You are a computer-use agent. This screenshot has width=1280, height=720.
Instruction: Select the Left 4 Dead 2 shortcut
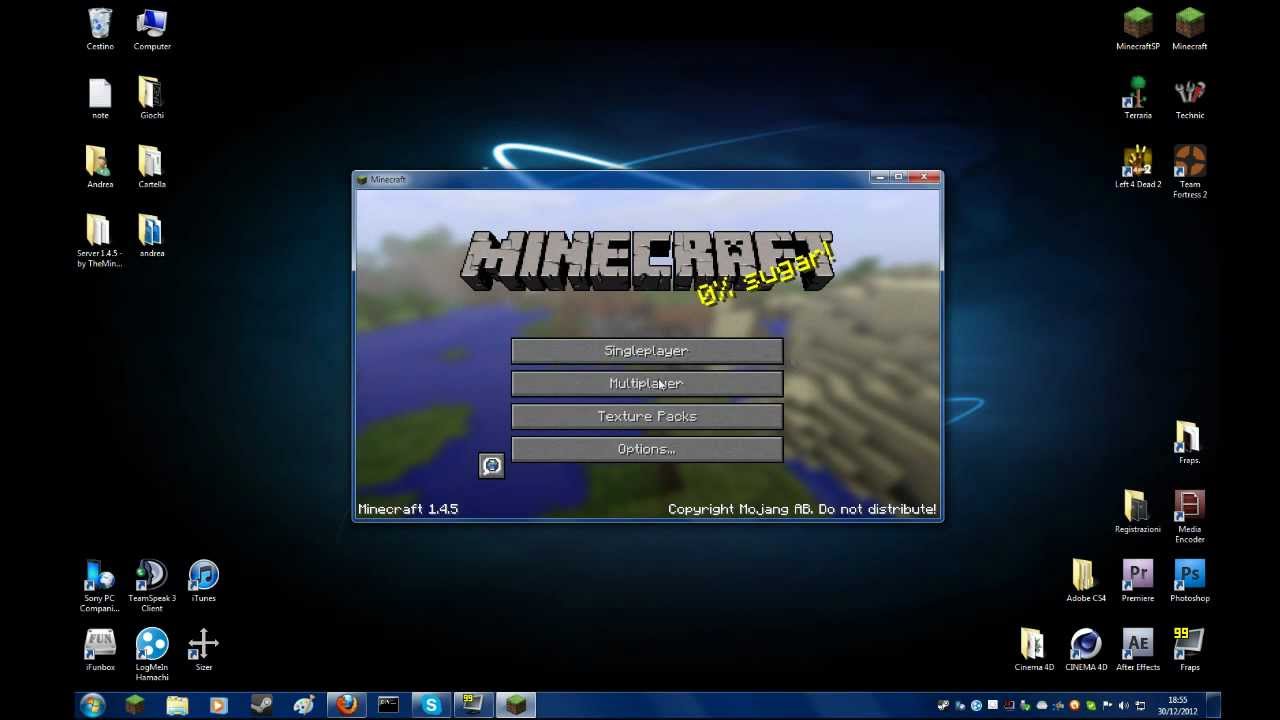click(1138, 167)
